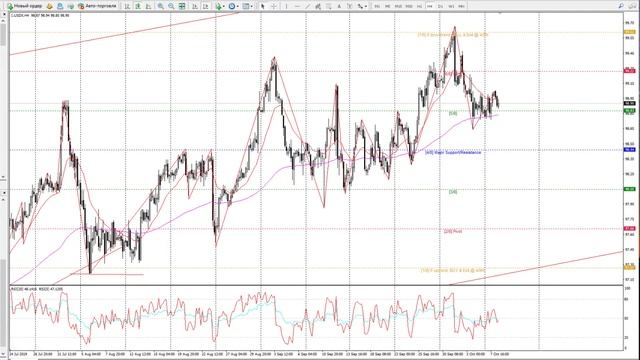
Task: Switch to the M1 timeframe
Action: point(377,6)
